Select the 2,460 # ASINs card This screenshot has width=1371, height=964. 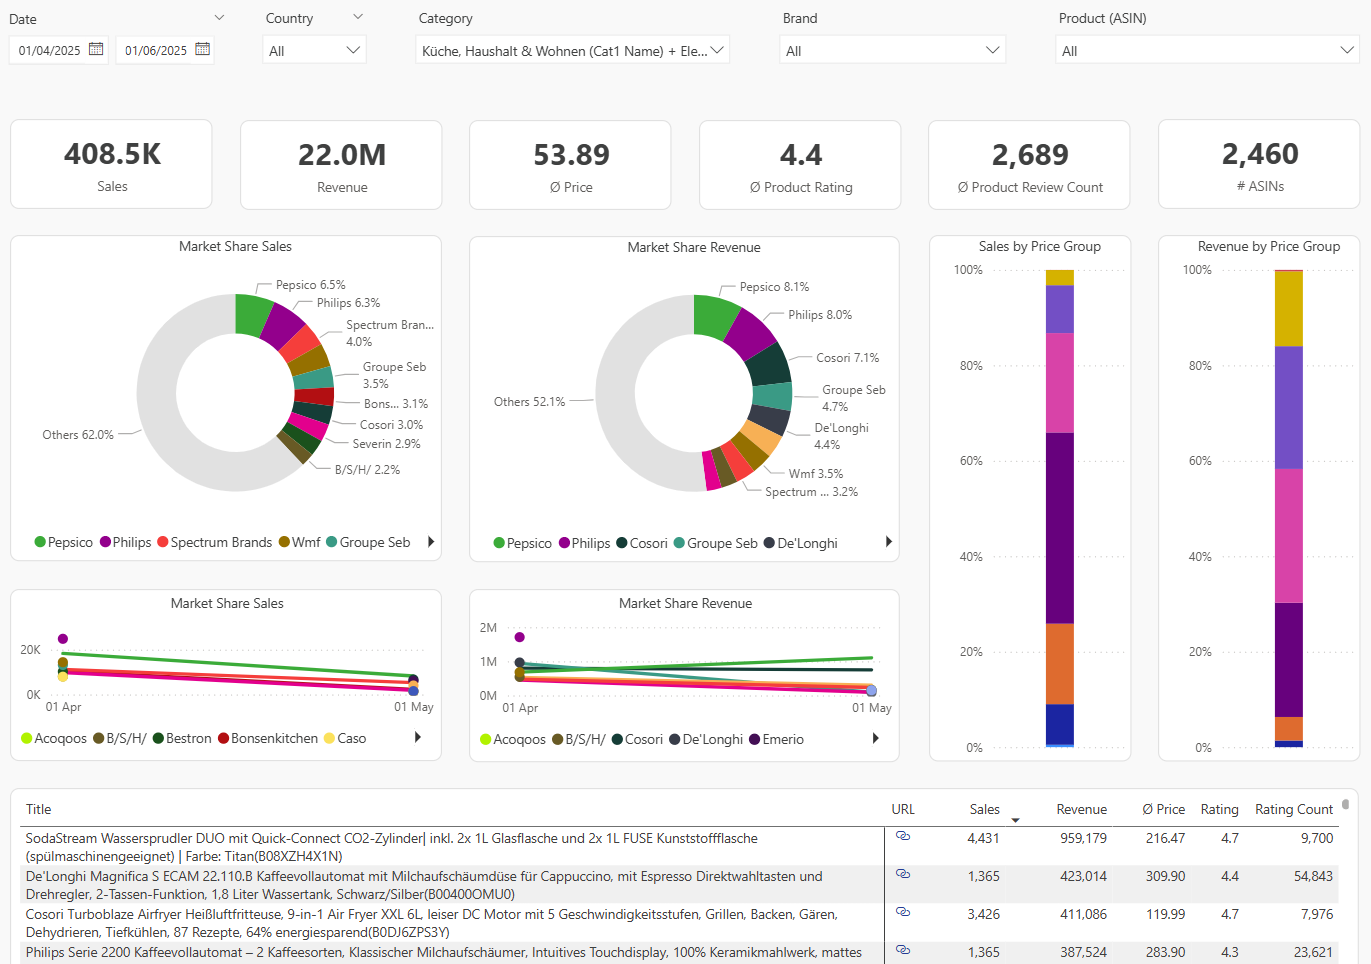(1259, 164)
